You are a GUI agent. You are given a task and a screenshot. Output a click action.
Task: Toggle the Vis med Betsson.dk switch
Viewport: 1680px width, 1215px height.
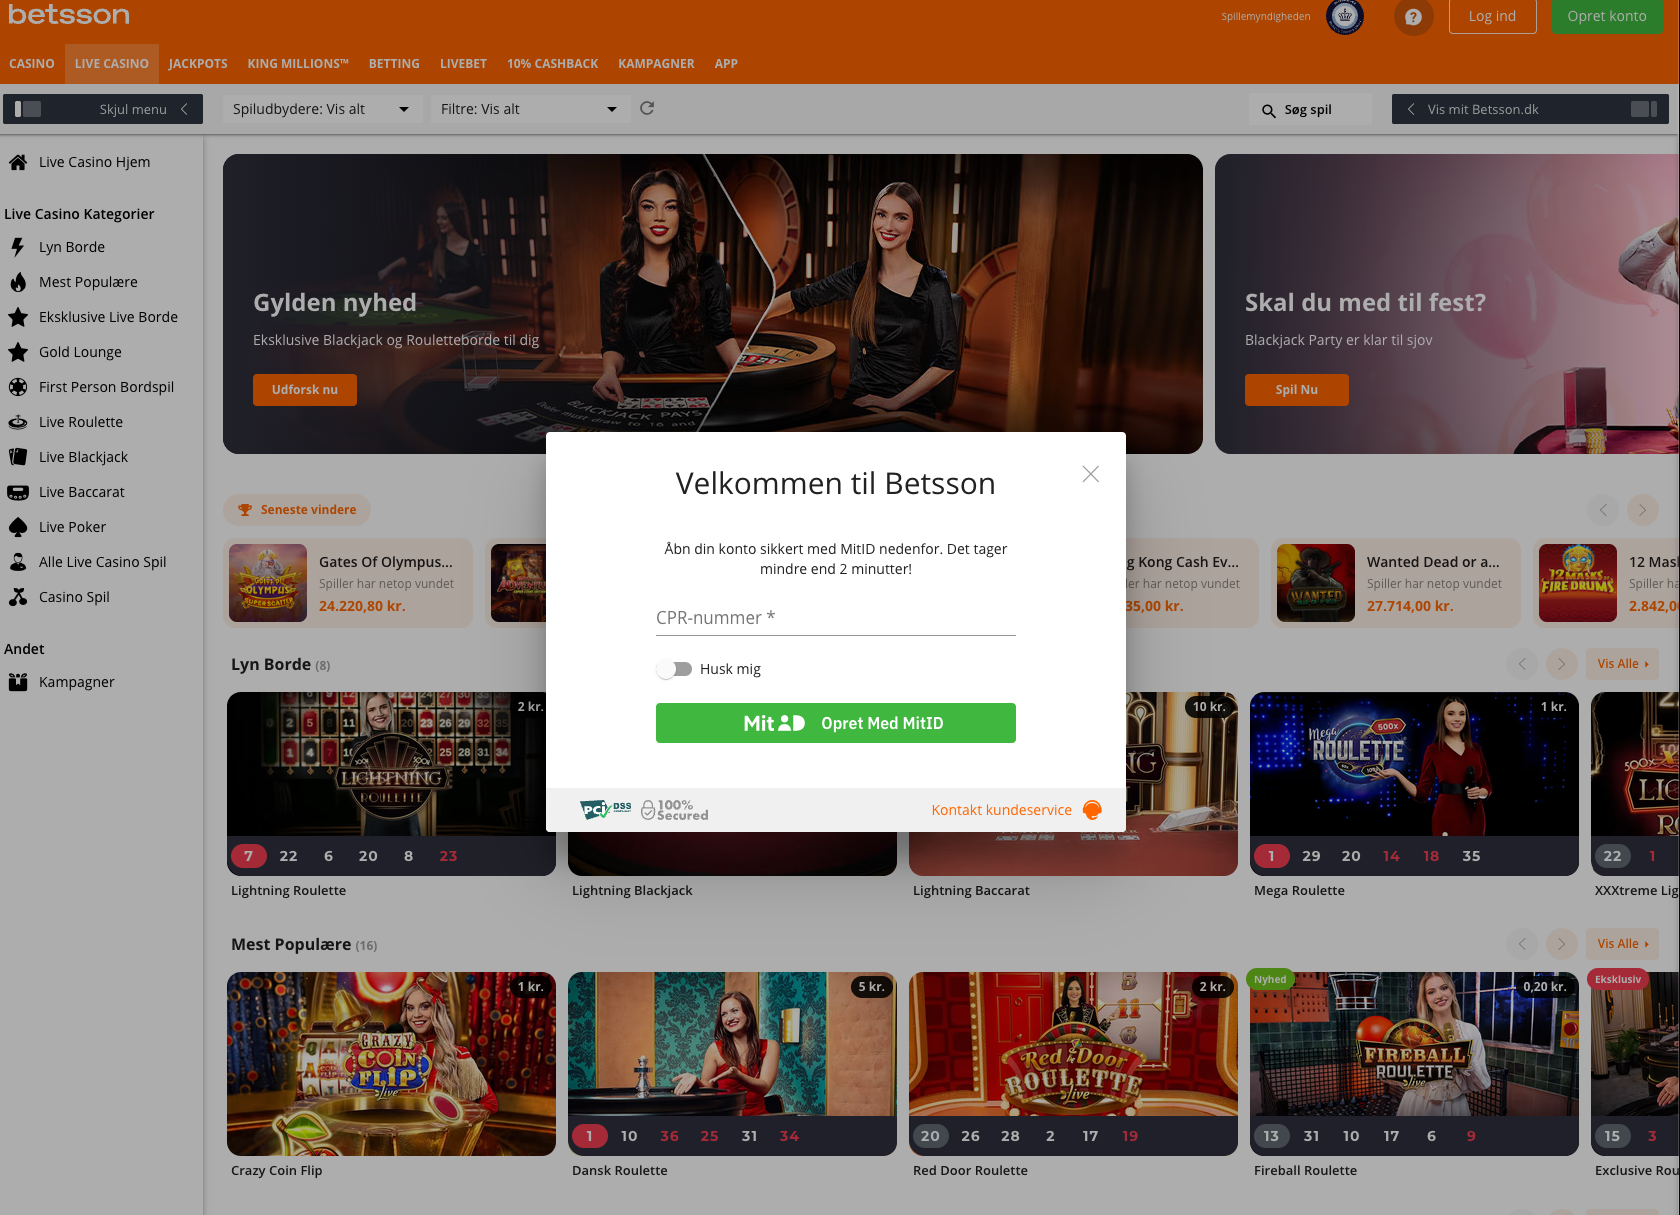click(x=1643, y=108)
